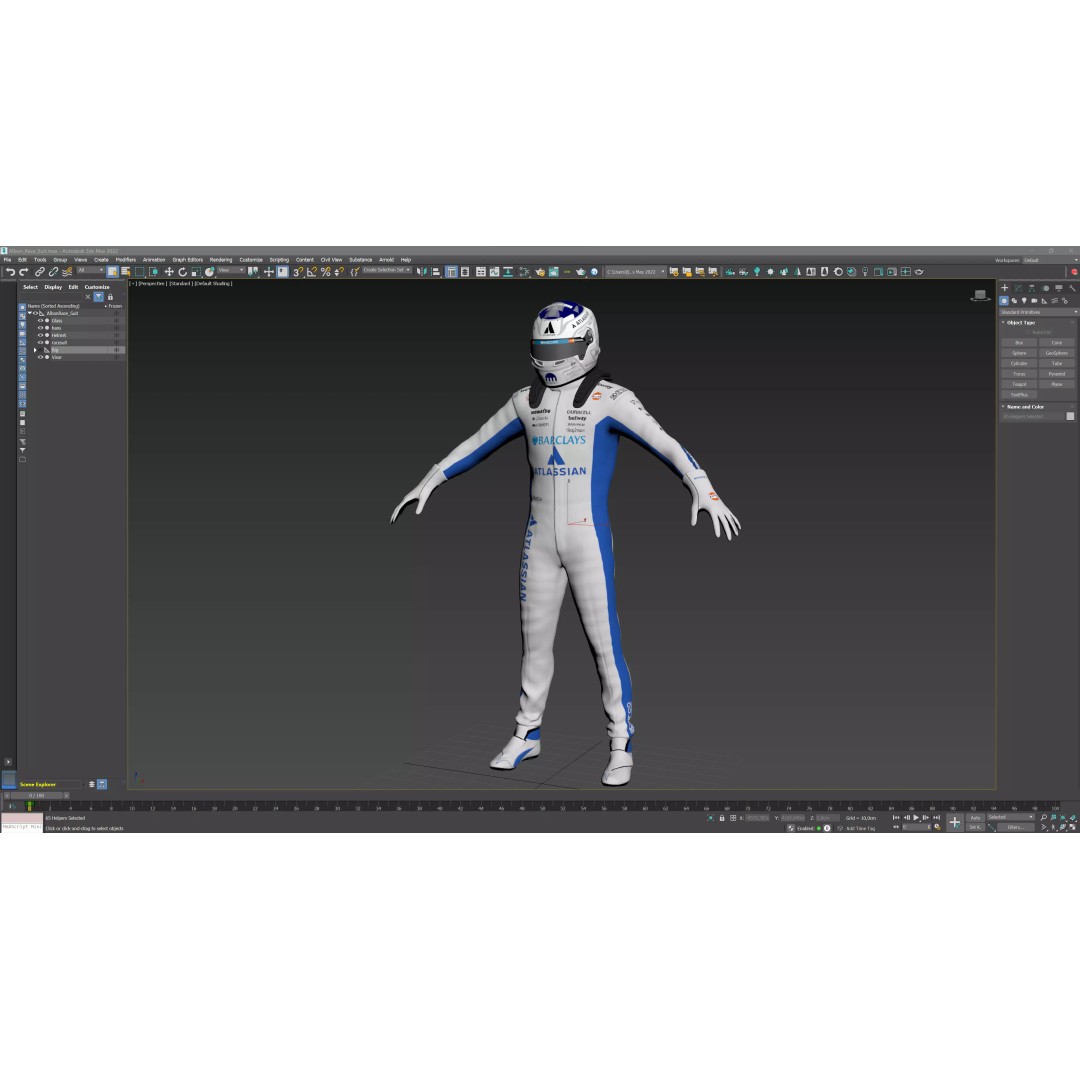Open Create Selection Set dropdown
The image size is (1080, 1080).
387,269
